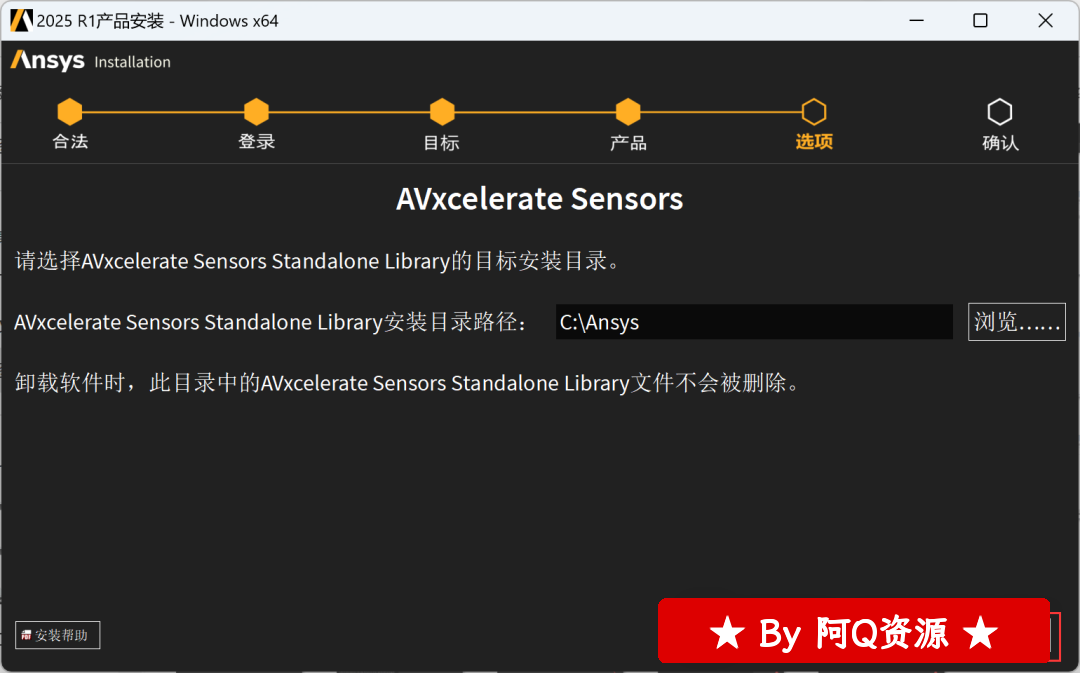Minimize the installer window
The image size is (1080, 673).
[x=916, y=21]
